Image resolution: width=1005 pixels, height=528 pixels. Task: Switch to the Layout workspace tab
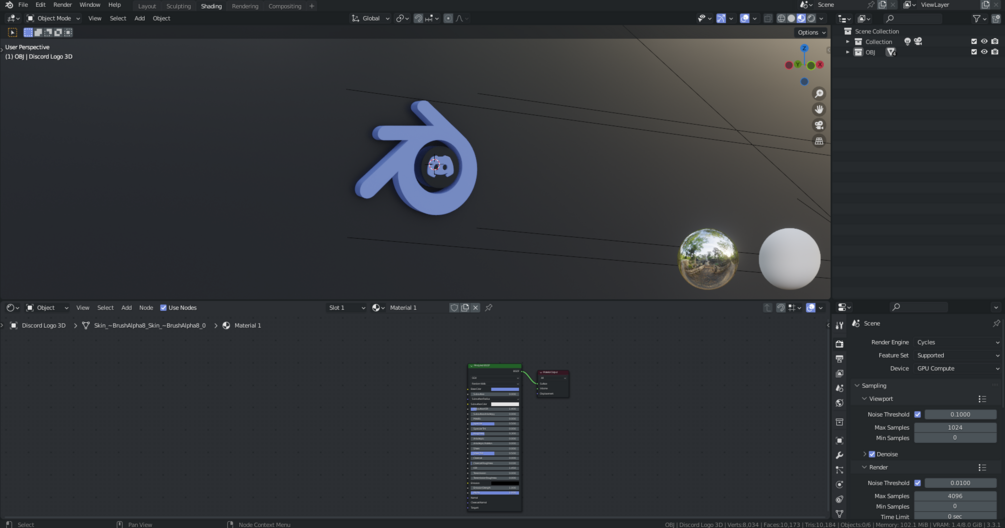click(x=147, y=6)
